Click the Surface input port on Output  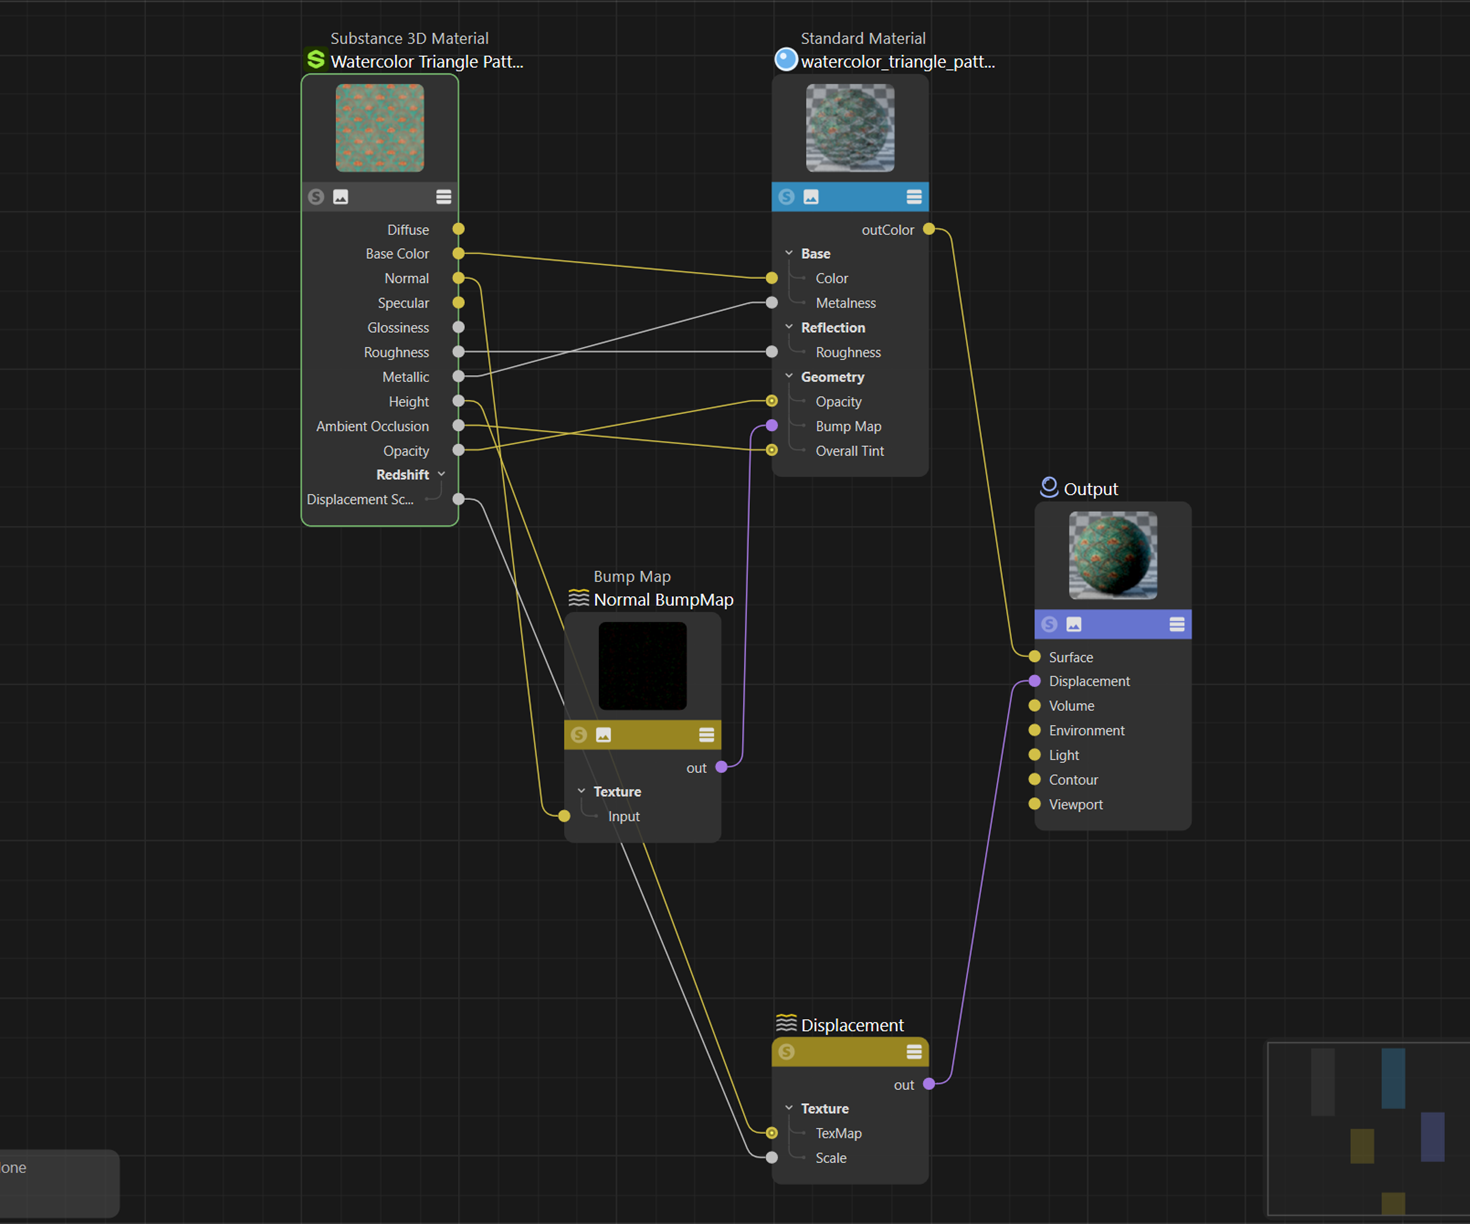(x=1035, y=657)
